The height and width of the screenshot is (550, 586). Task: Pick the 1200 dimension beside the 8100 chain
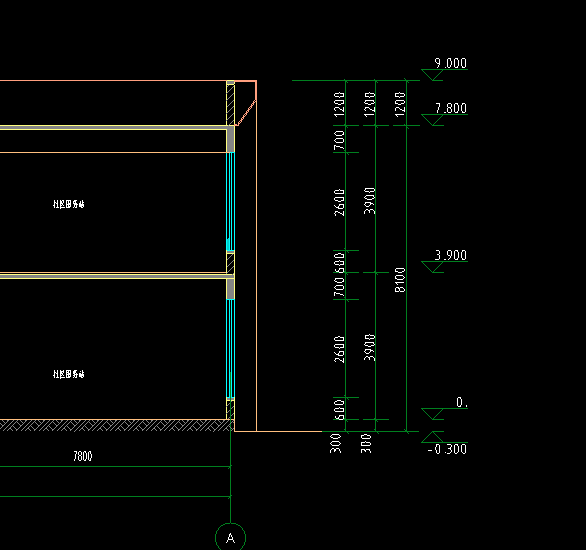click(x=400, y=104)
